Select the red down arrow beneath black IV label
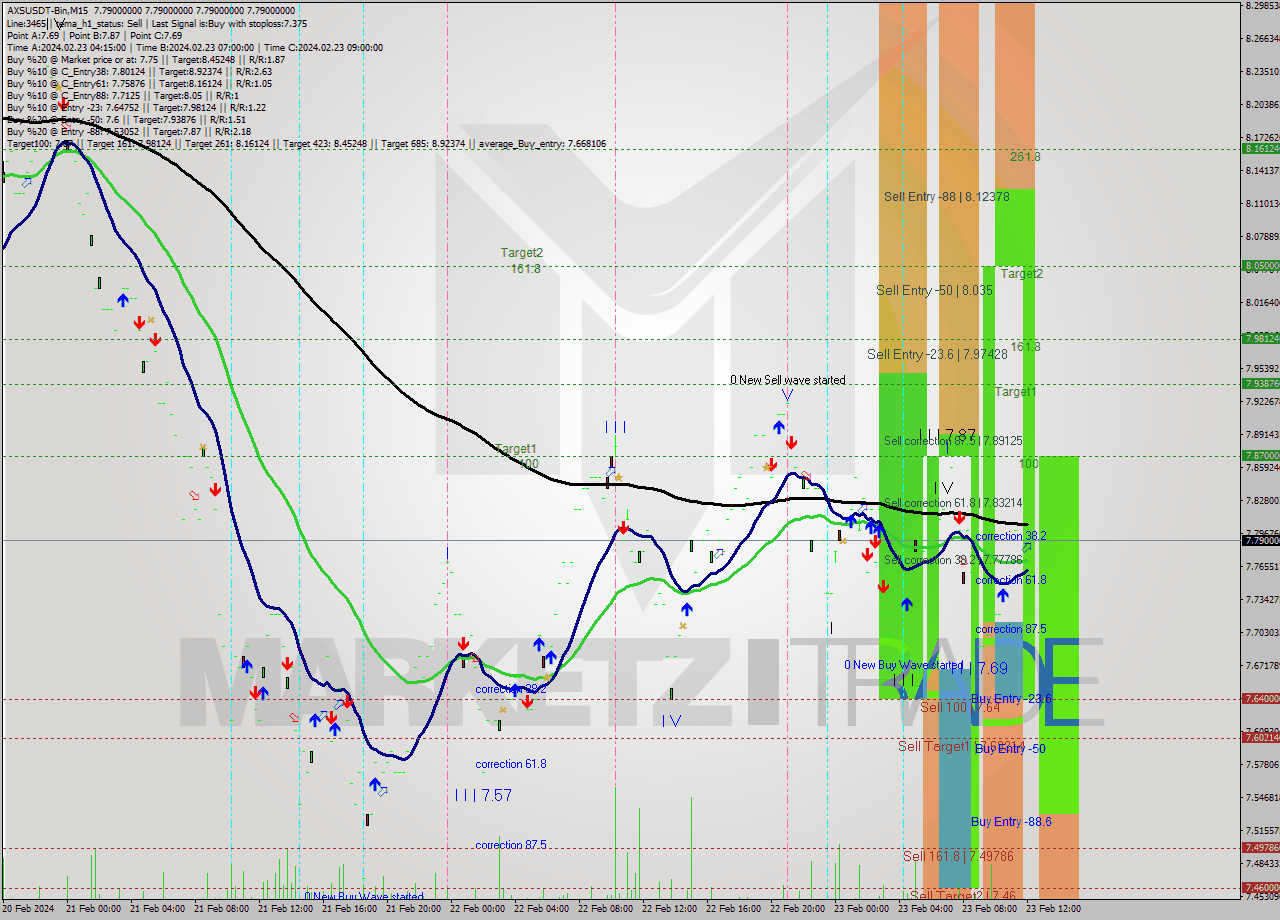Image resolution: width=1280 pixels, height=920 pixels. tap(959, 517)
